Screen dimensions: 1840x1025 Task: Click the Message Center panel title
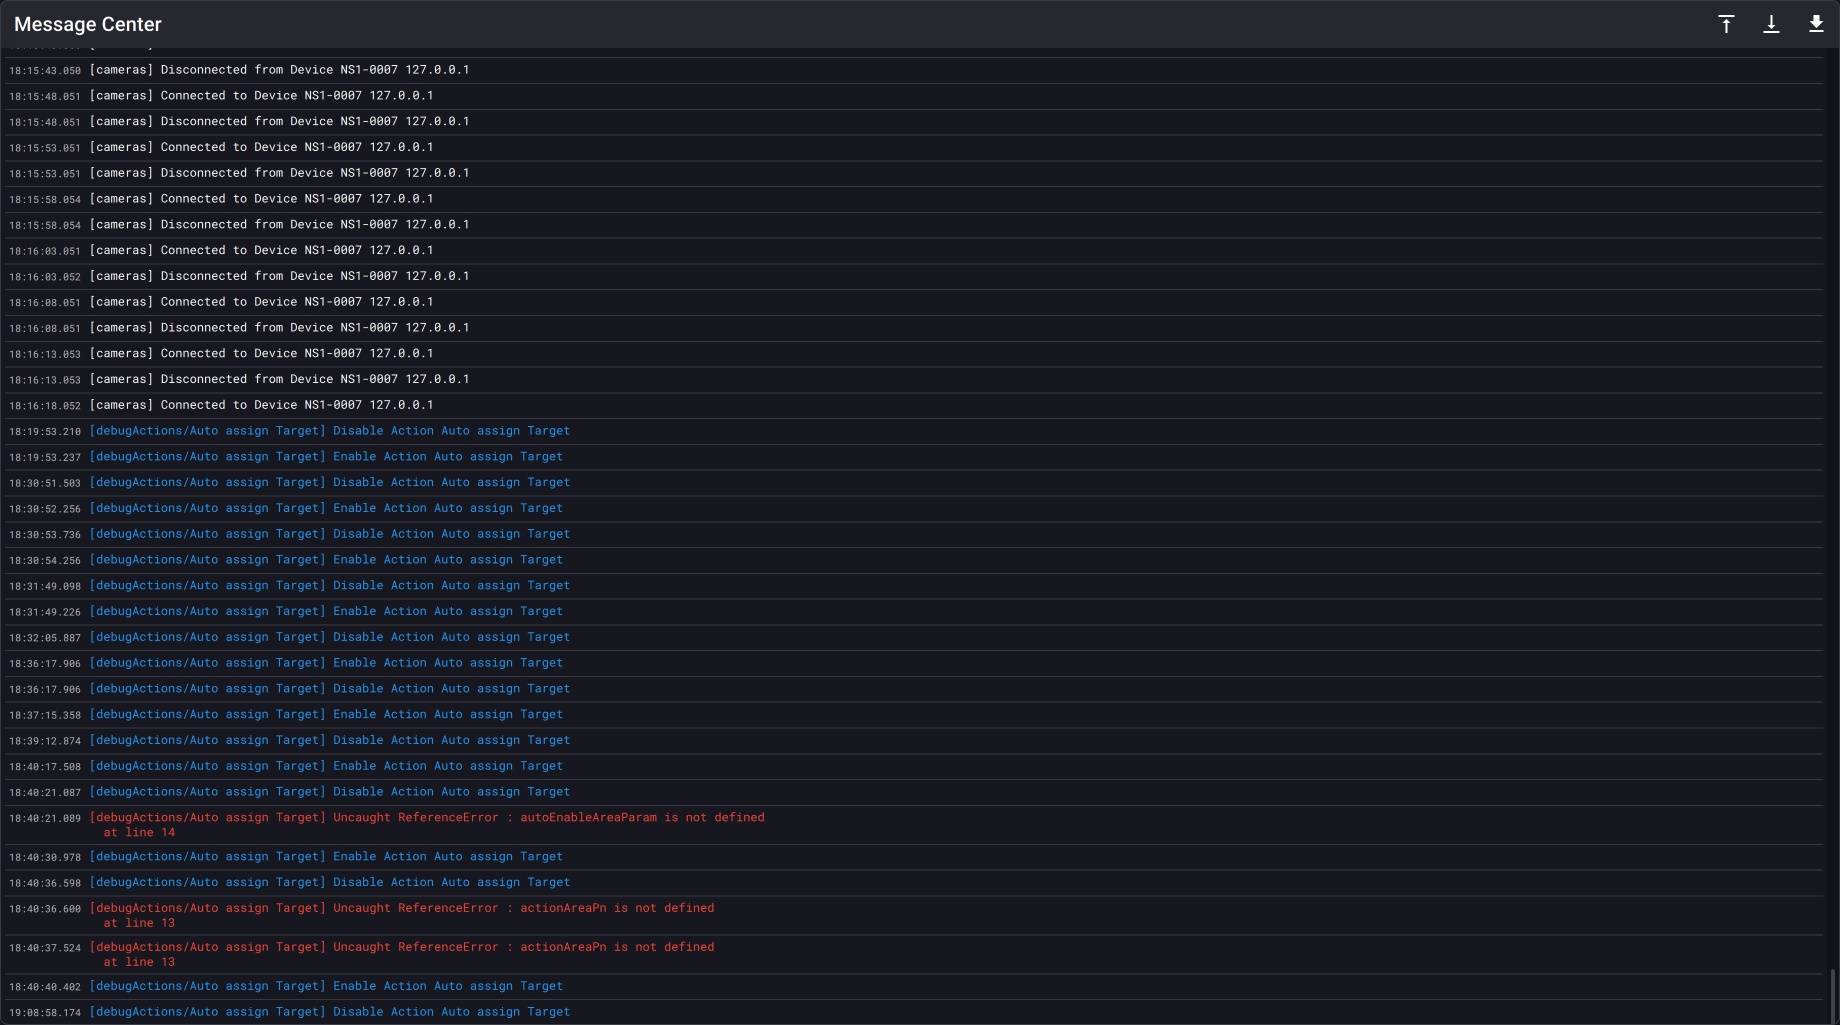[88, 24]
